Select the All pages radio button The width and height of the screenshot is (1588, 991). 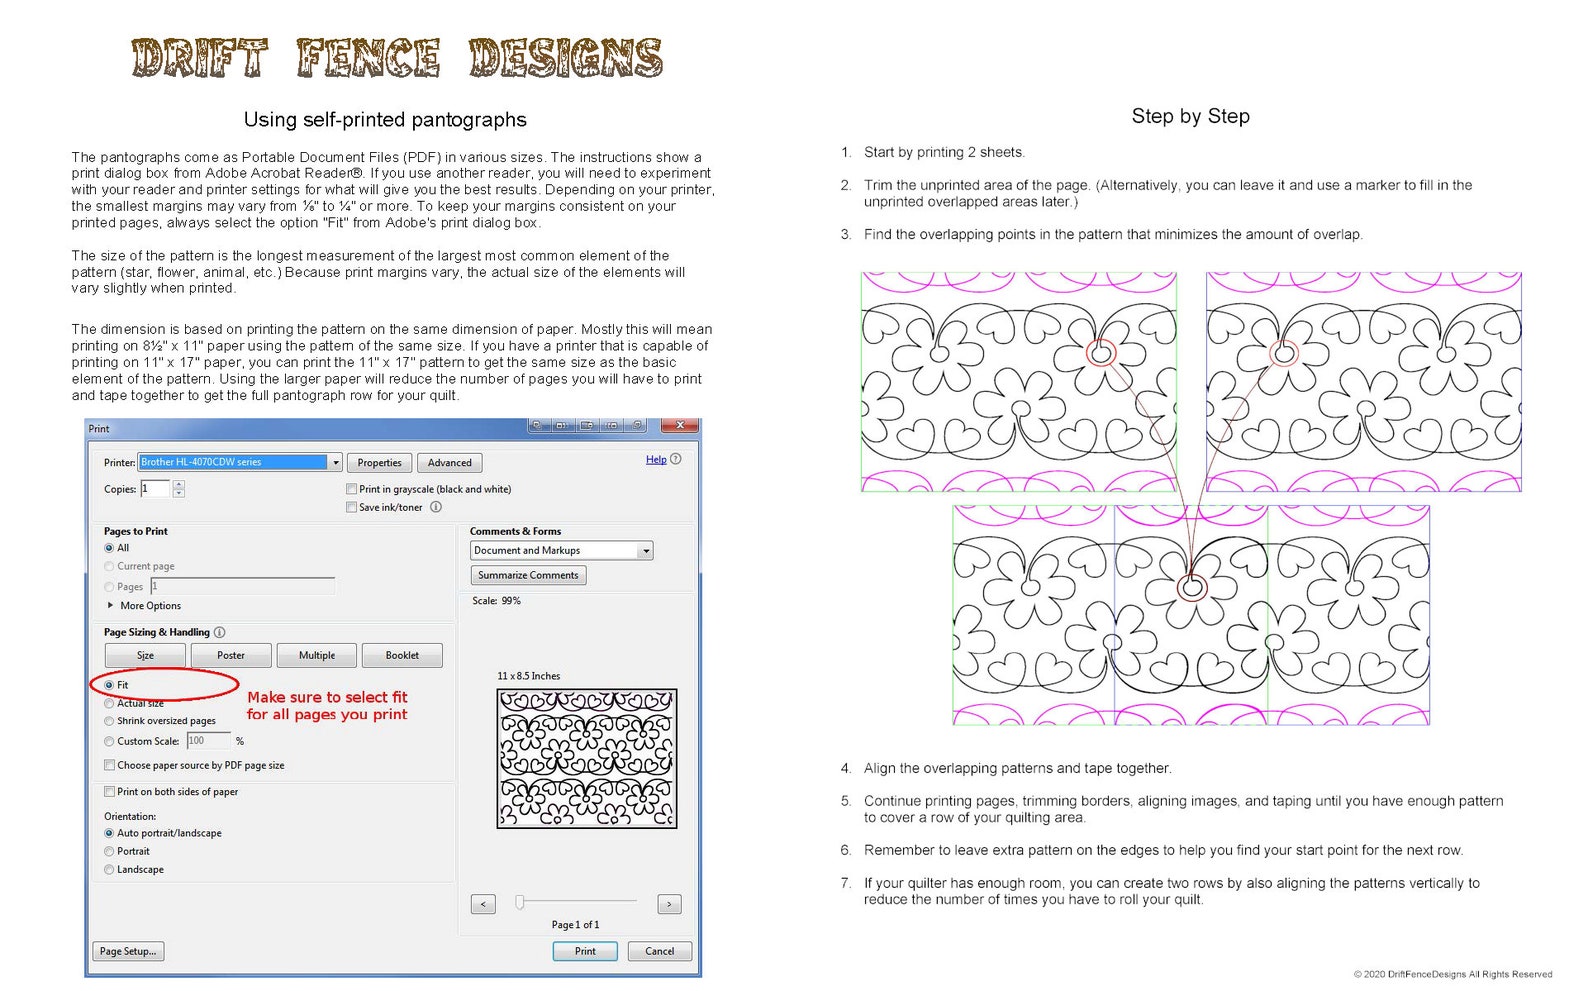click(x=109, y=548)
